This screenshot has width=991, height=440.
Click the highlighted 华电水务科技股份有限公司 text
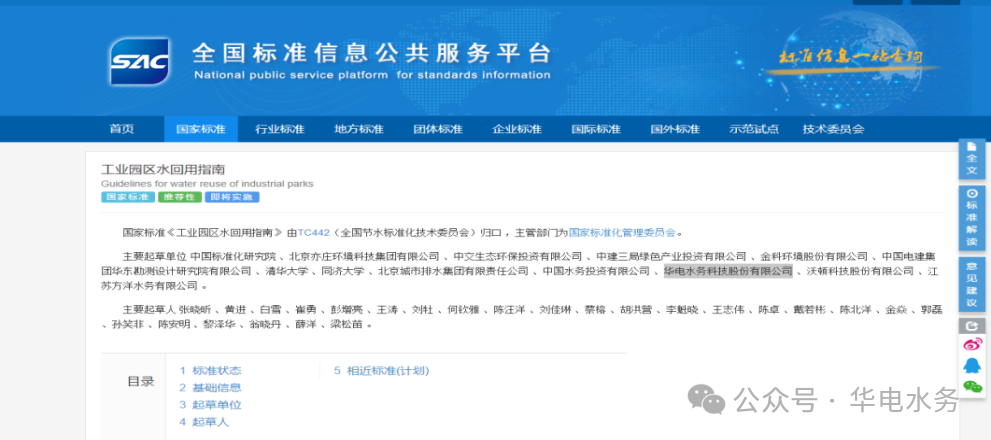click(x=727, y=271)
